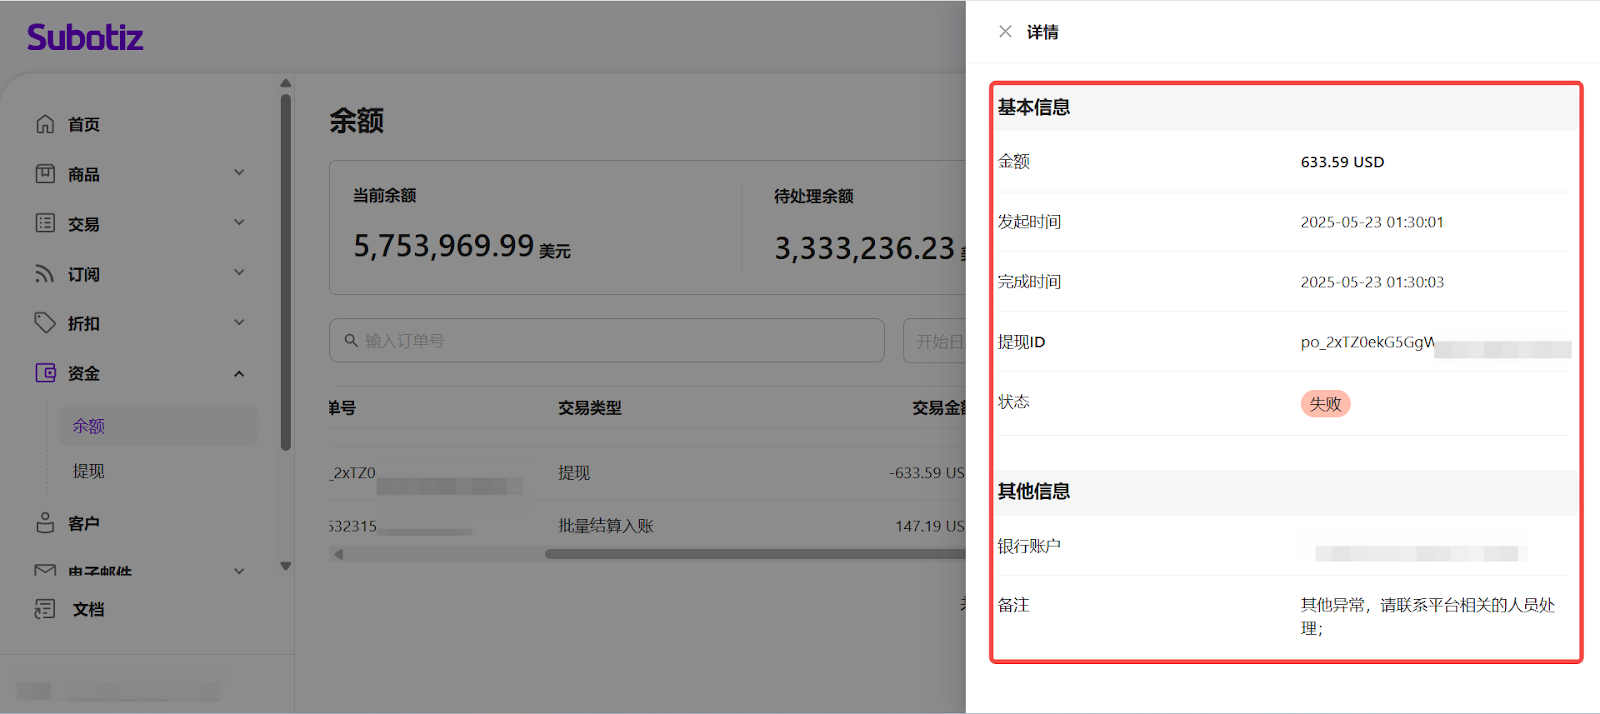Click the 资金 wallet icon
Screen dimensions: 1600x714
[45, 373]
